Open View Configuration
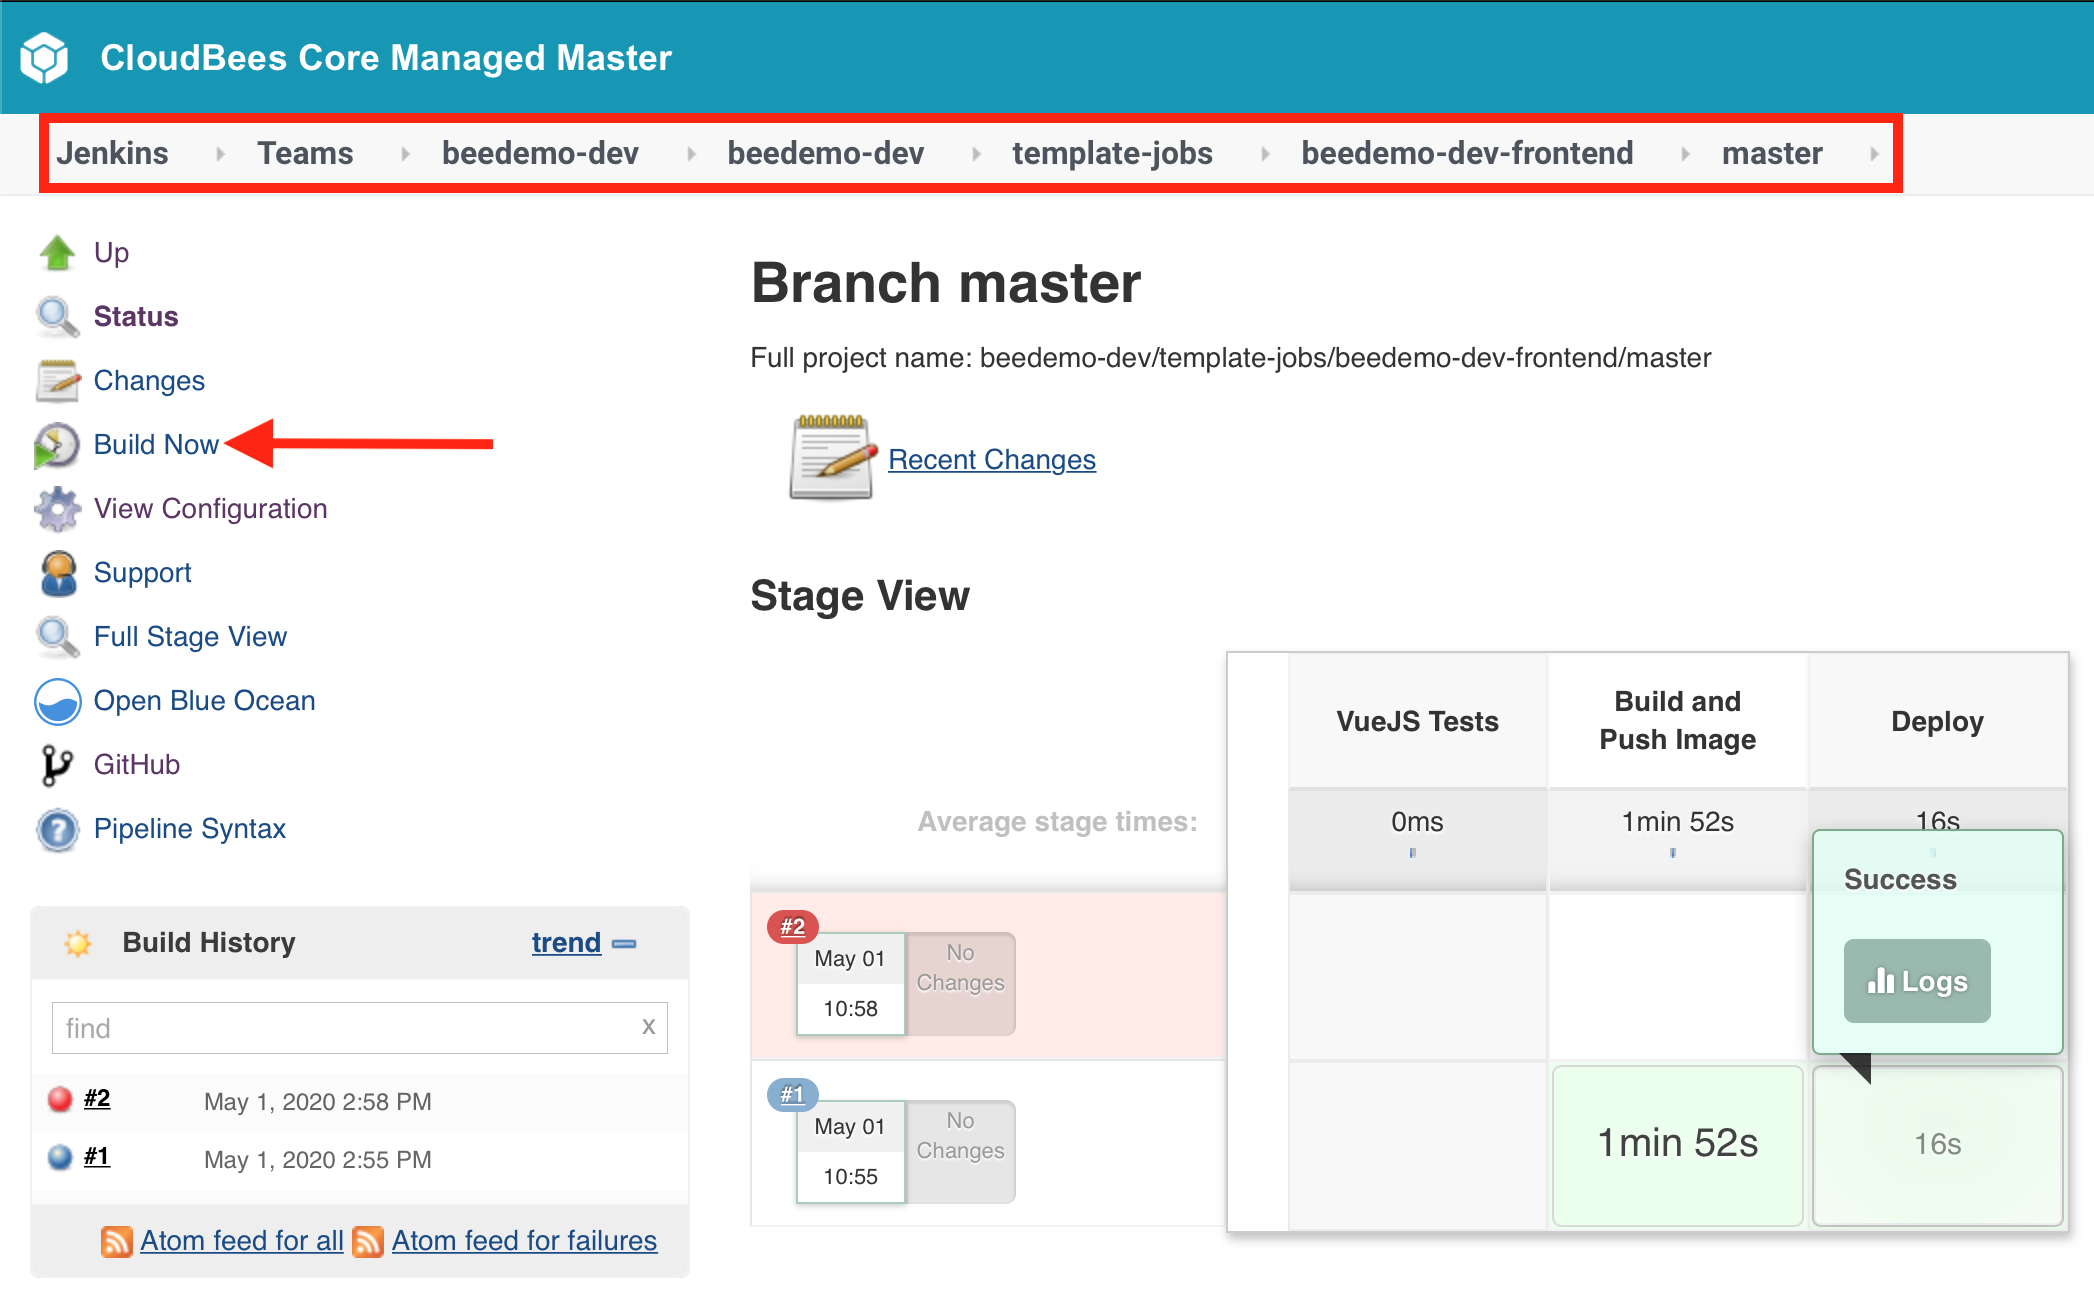This screenshot has width=2094, height=1300. (x=210, y=509)
